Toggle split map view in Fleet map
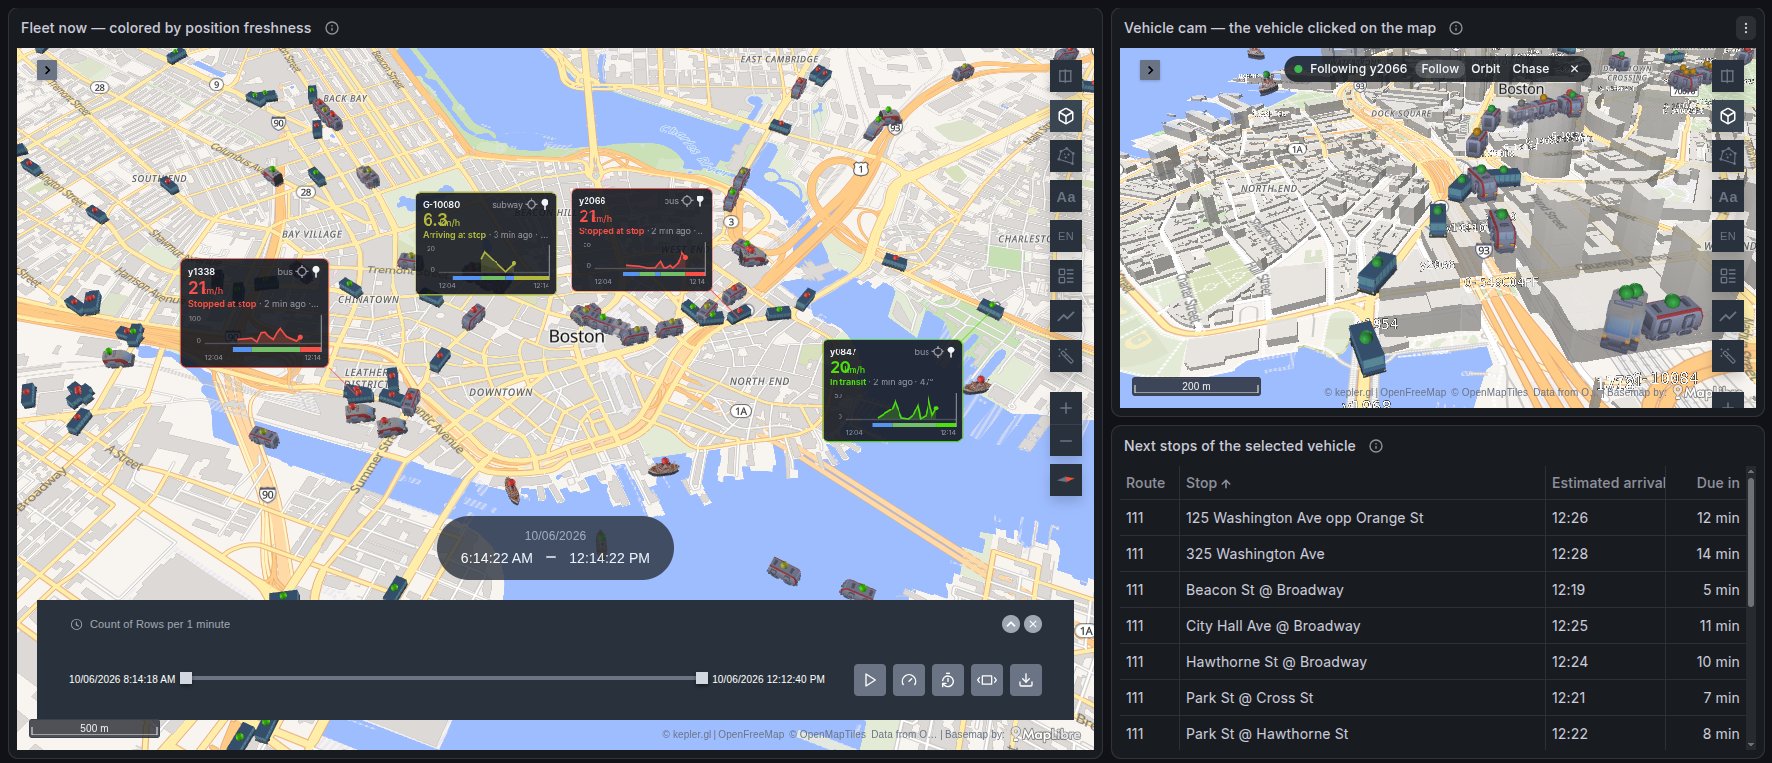 1066,76
